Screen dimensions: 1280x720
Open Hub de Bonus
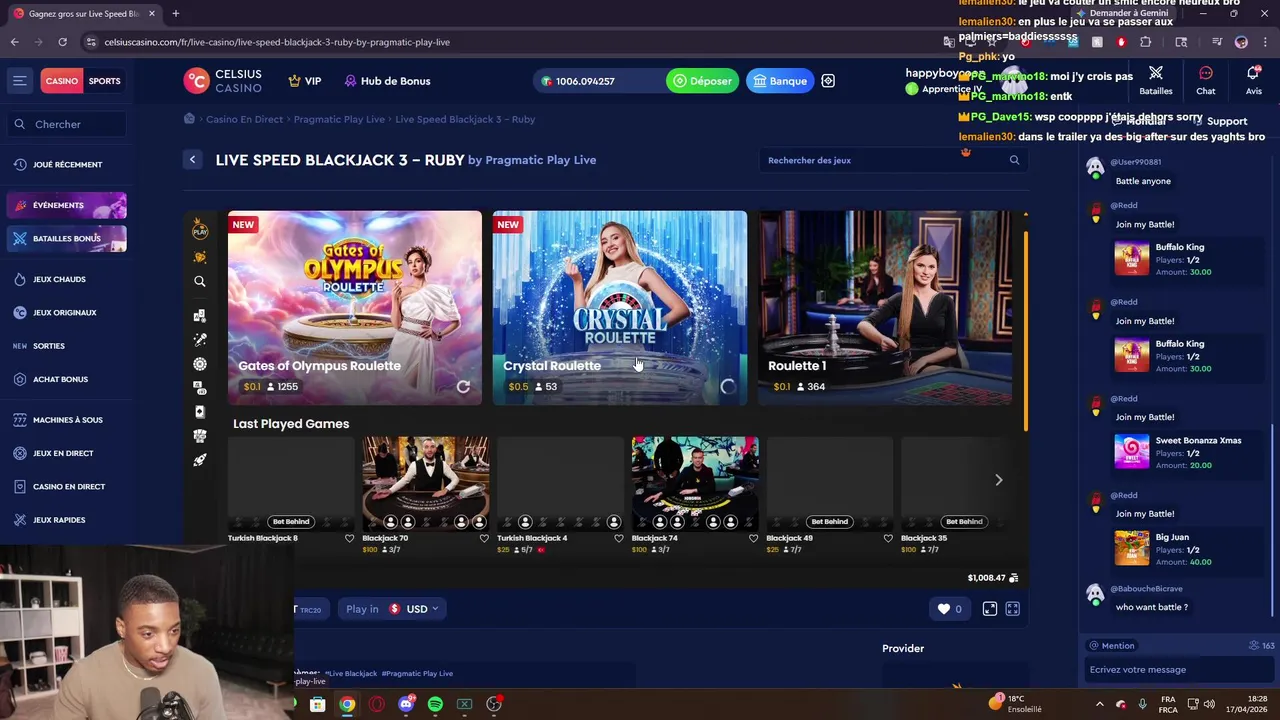(x=387, y=81)
